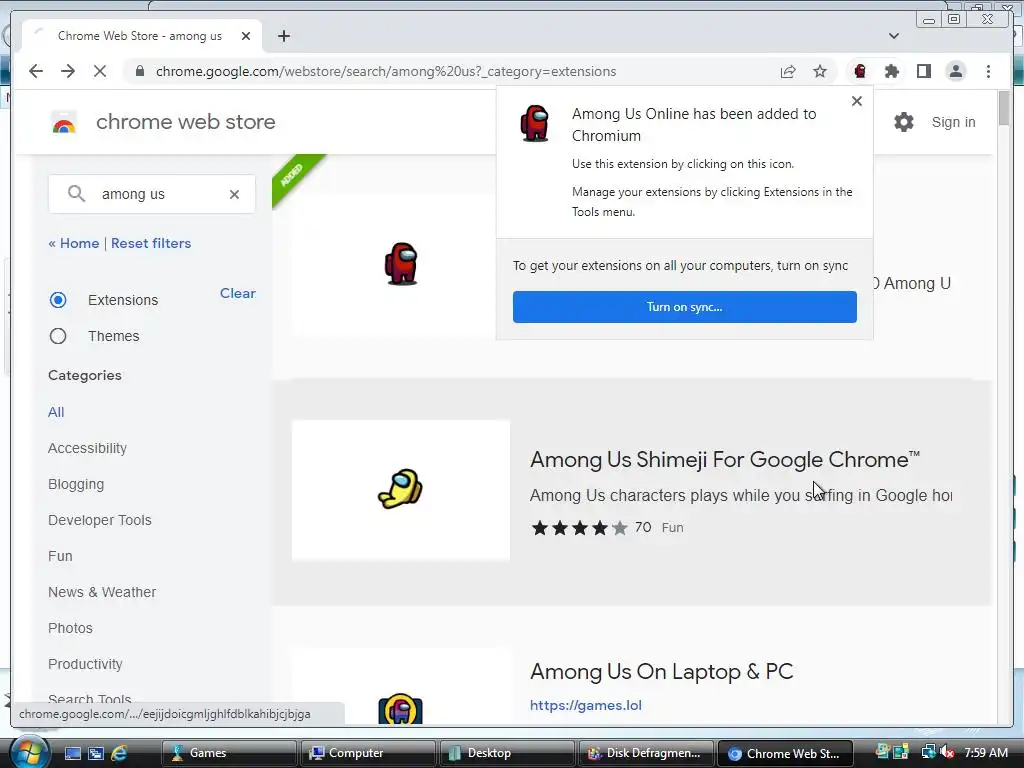Switch to Desktop taskbar window

[x=507, y=753]
